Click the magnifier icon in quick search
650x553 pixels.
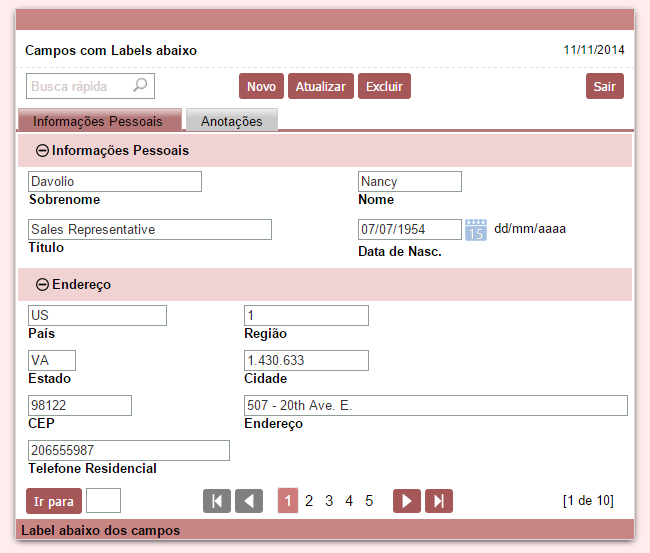point(140,86)
